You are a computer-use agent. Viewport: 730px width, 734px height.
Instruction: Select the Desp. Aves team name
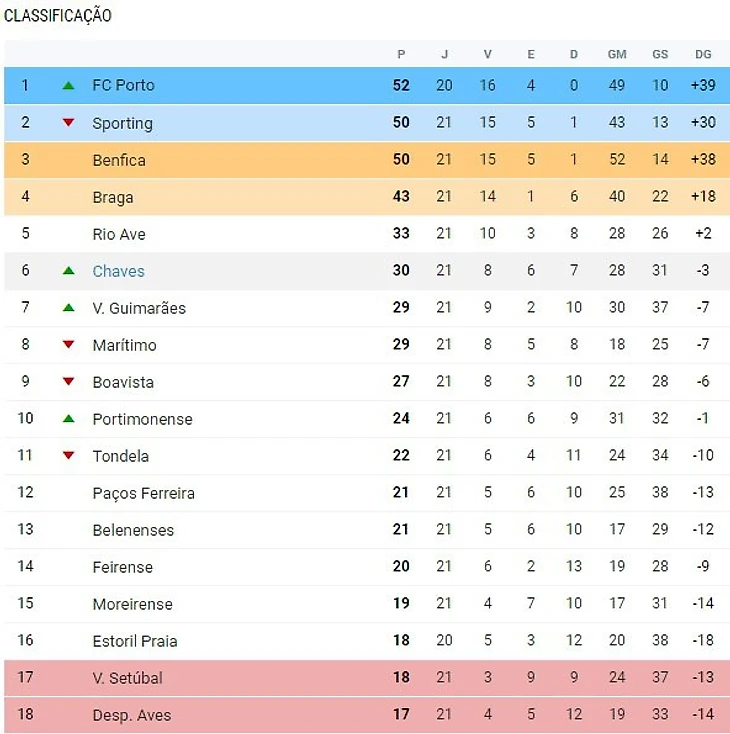[131, 715]
